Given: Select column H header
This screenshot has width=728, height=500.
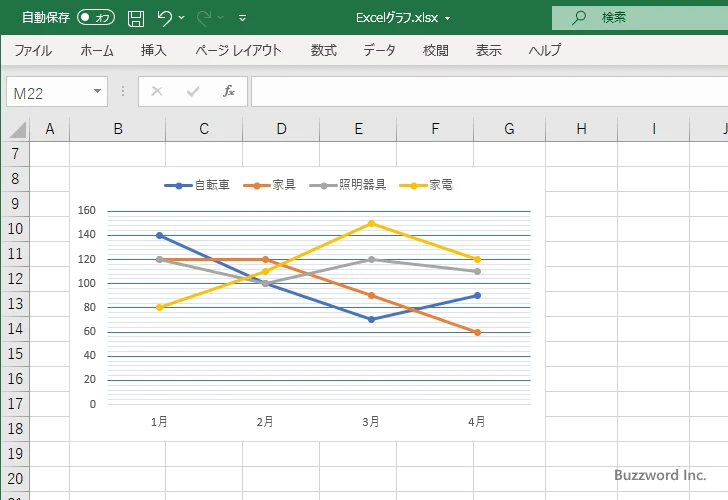Looking at the screenshot, I should pyautogui.click(x=581, y=129).
